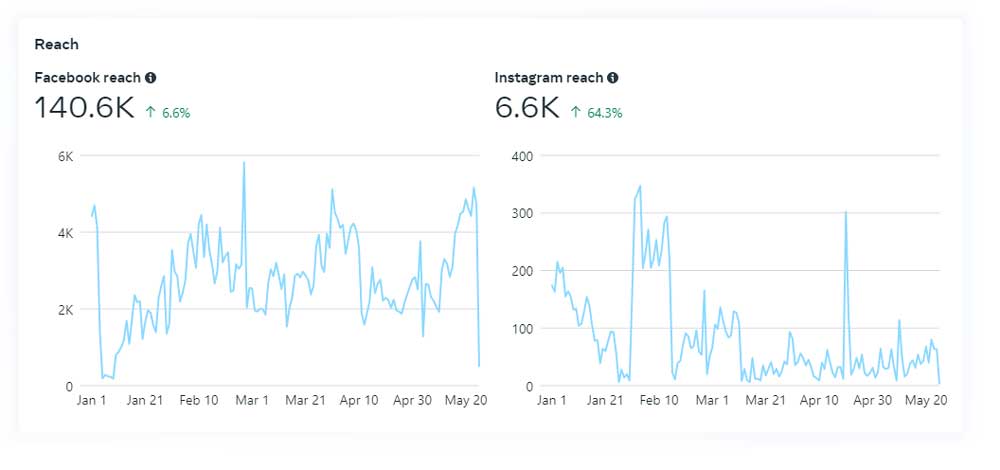Click the green up arrow next to 6.6%
Viewport: 1000px width, 470px height.
151,113
